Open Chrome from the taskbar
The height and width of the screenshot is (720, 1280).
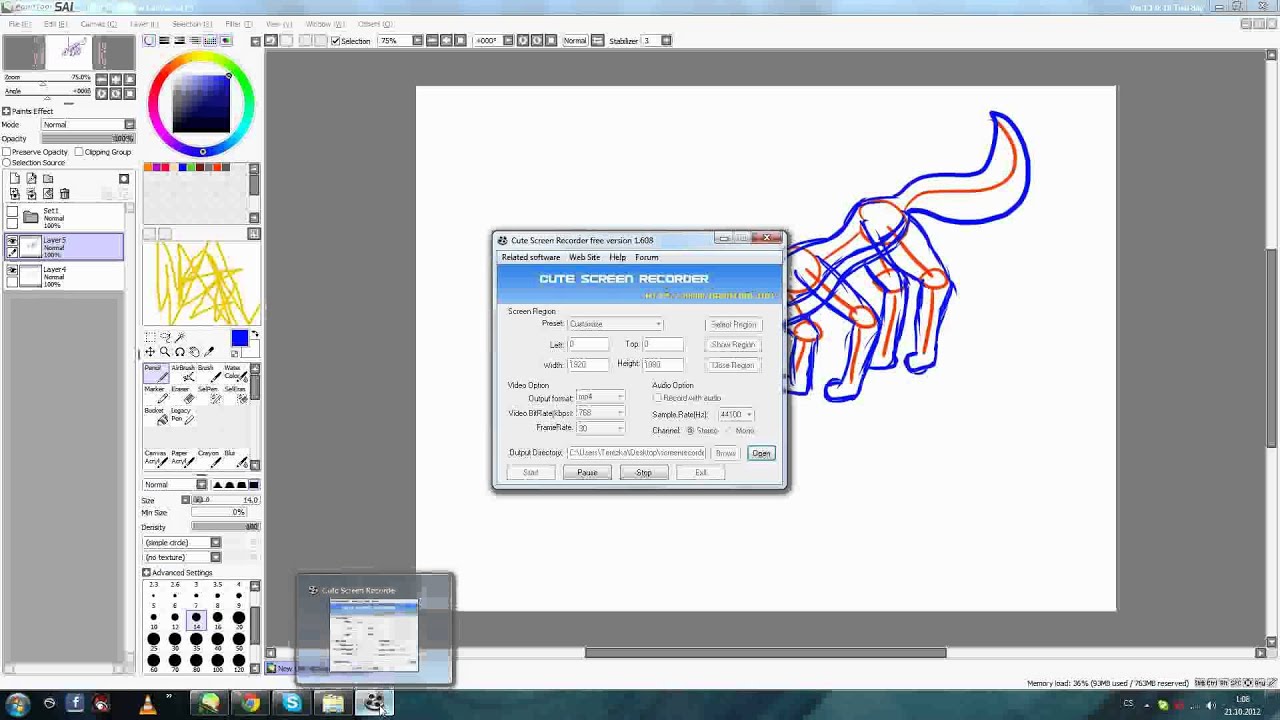(250, 704)
